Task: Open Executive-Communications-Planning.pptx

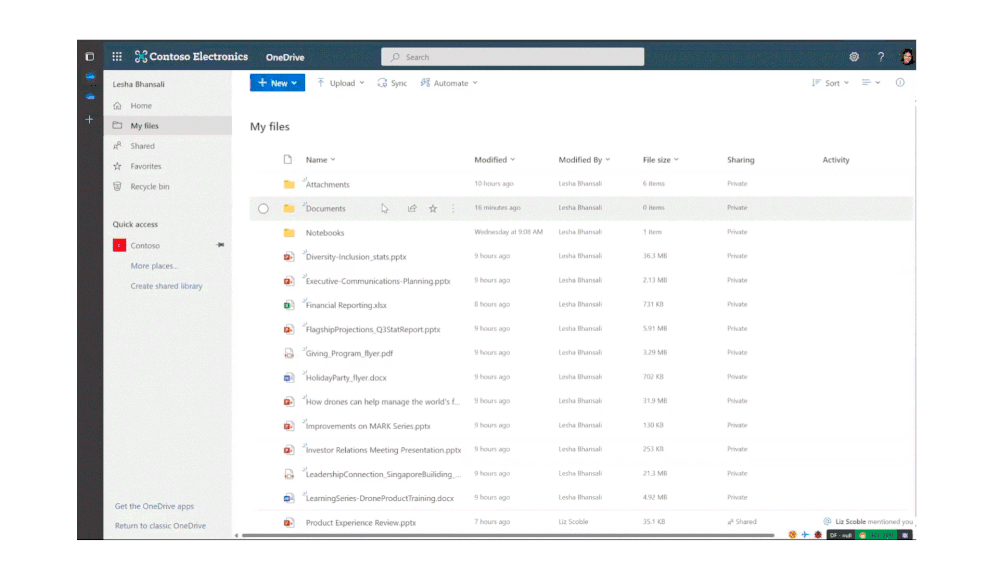Action: (x=378, y=281)
